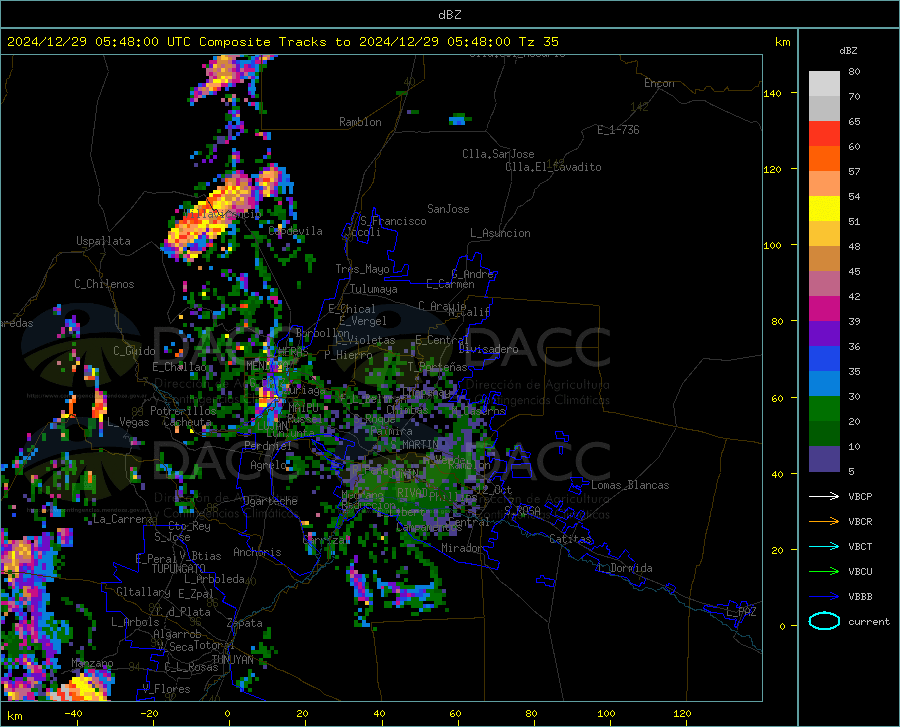Click the 140 tick on the vertical km axis
This screenshot has width=900, height=727.
[773, 94]
